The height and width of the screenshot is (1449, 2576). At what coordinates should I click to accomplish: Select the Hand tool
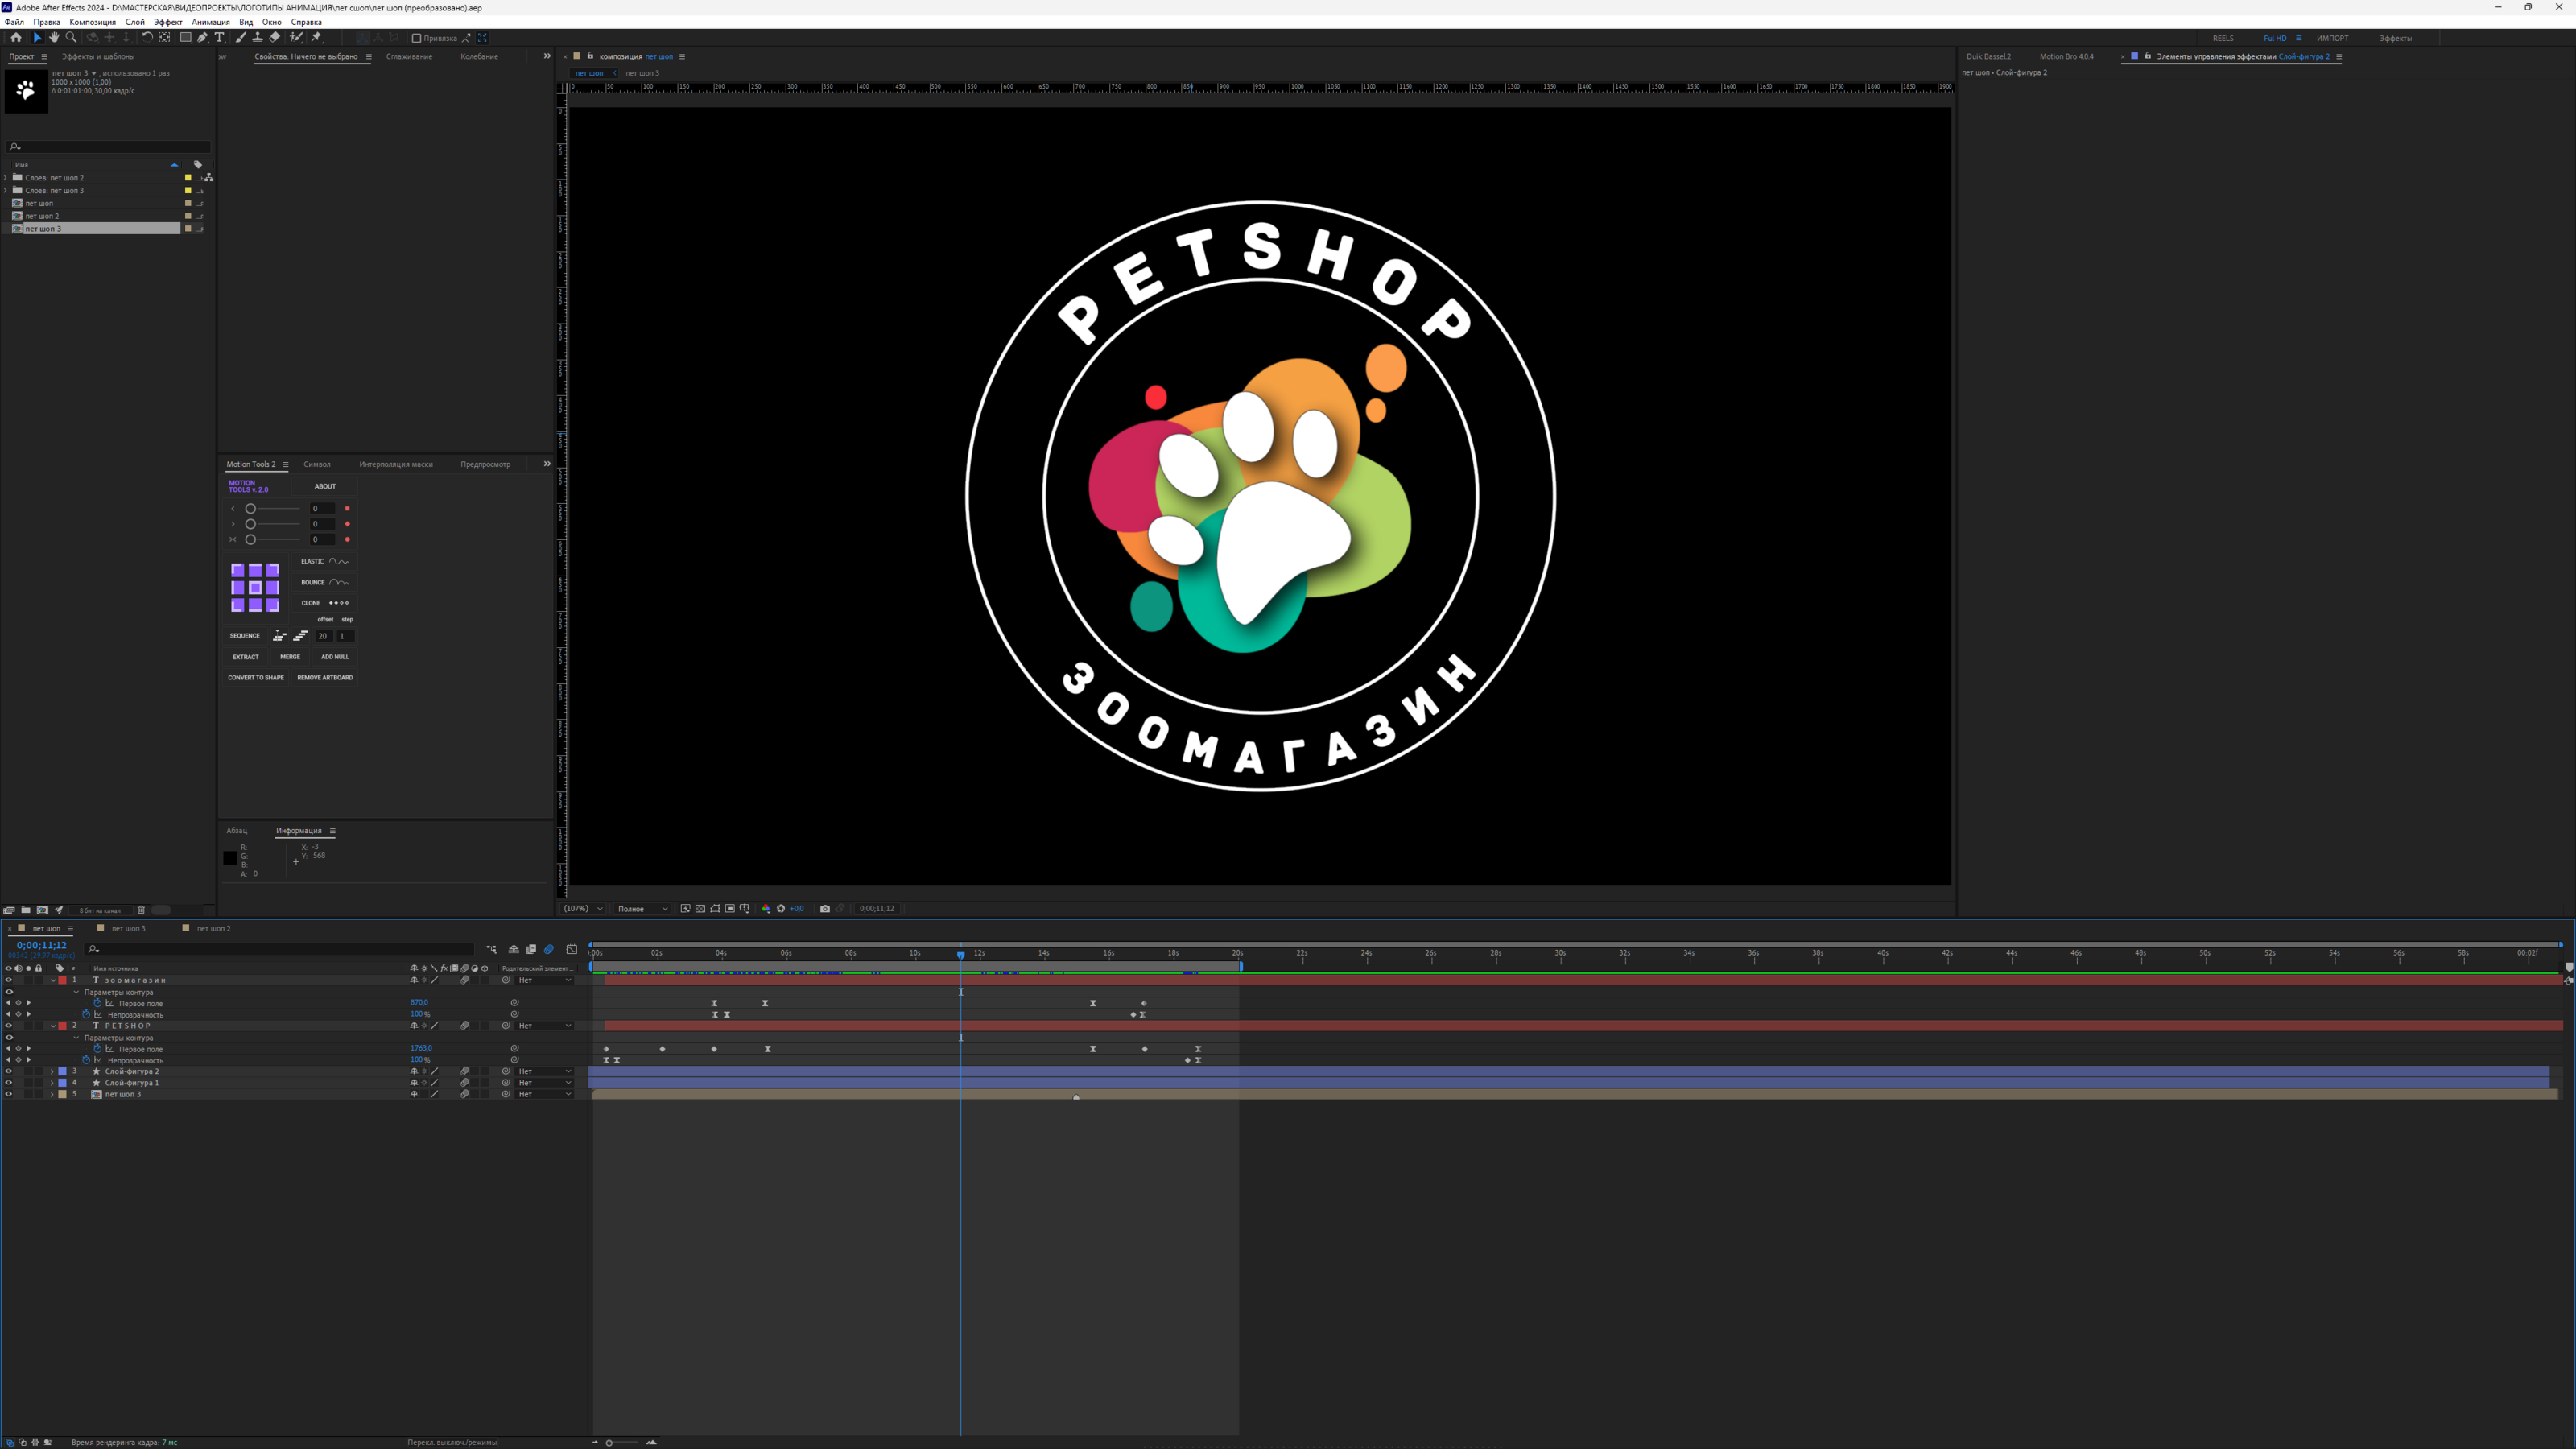point(54,38)
